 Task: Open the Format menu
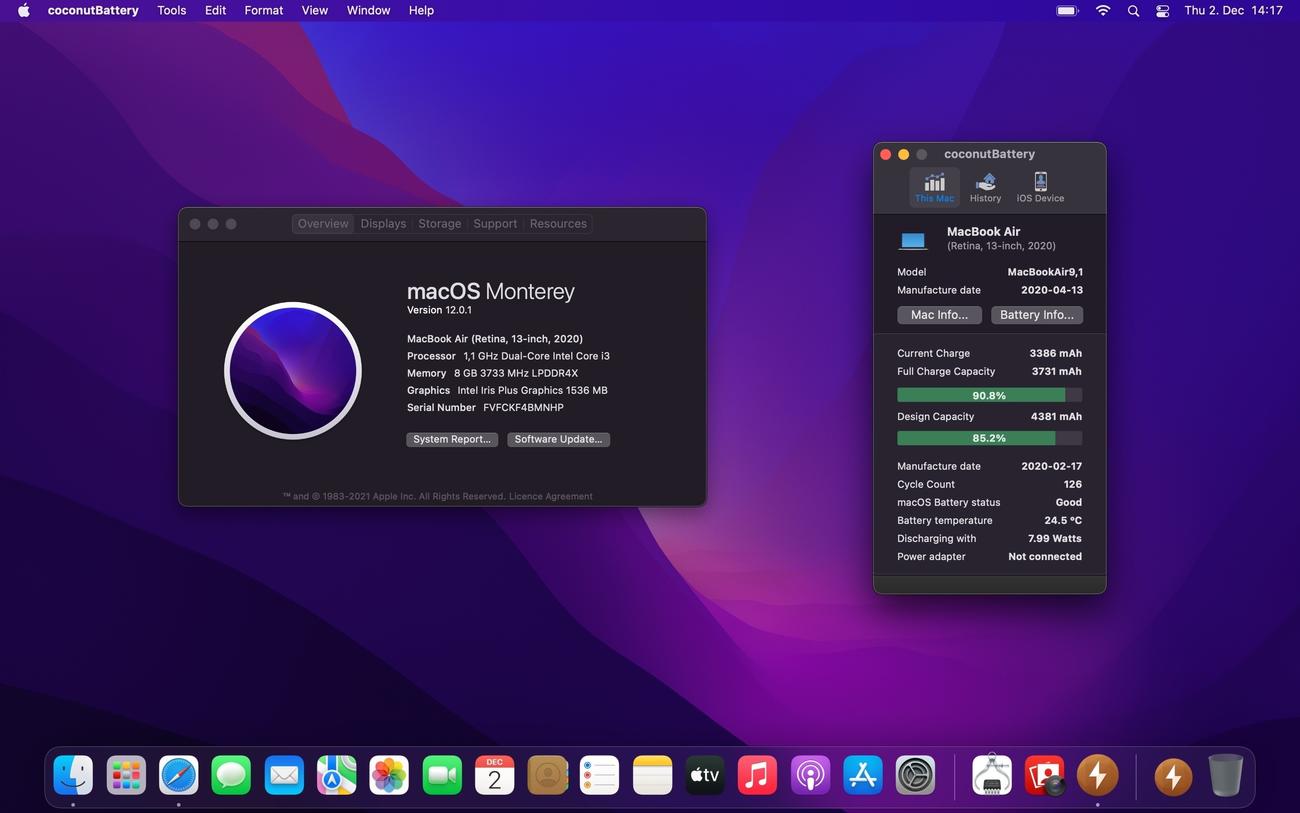(264, 10)
